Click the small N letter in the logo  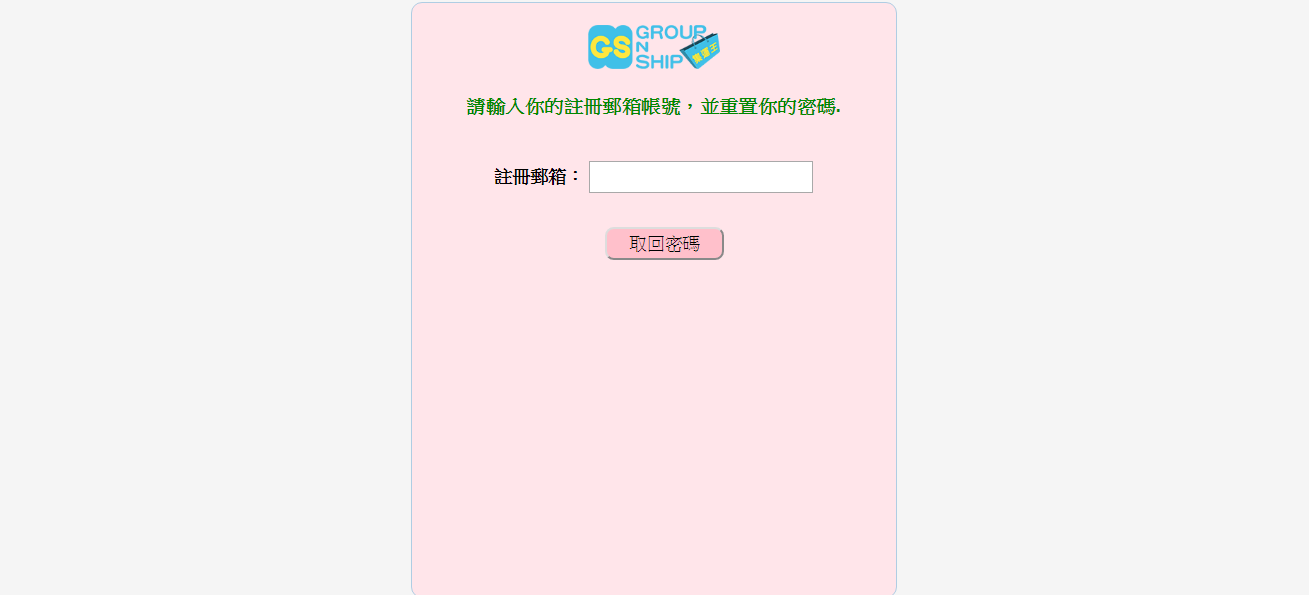point(642,46)
